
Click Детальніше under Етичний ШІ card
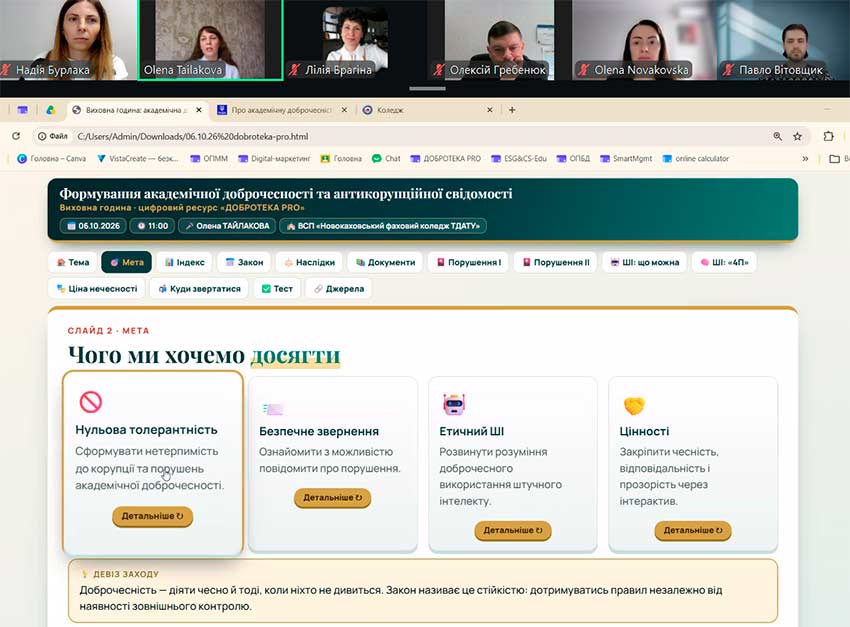coord(513,530)
